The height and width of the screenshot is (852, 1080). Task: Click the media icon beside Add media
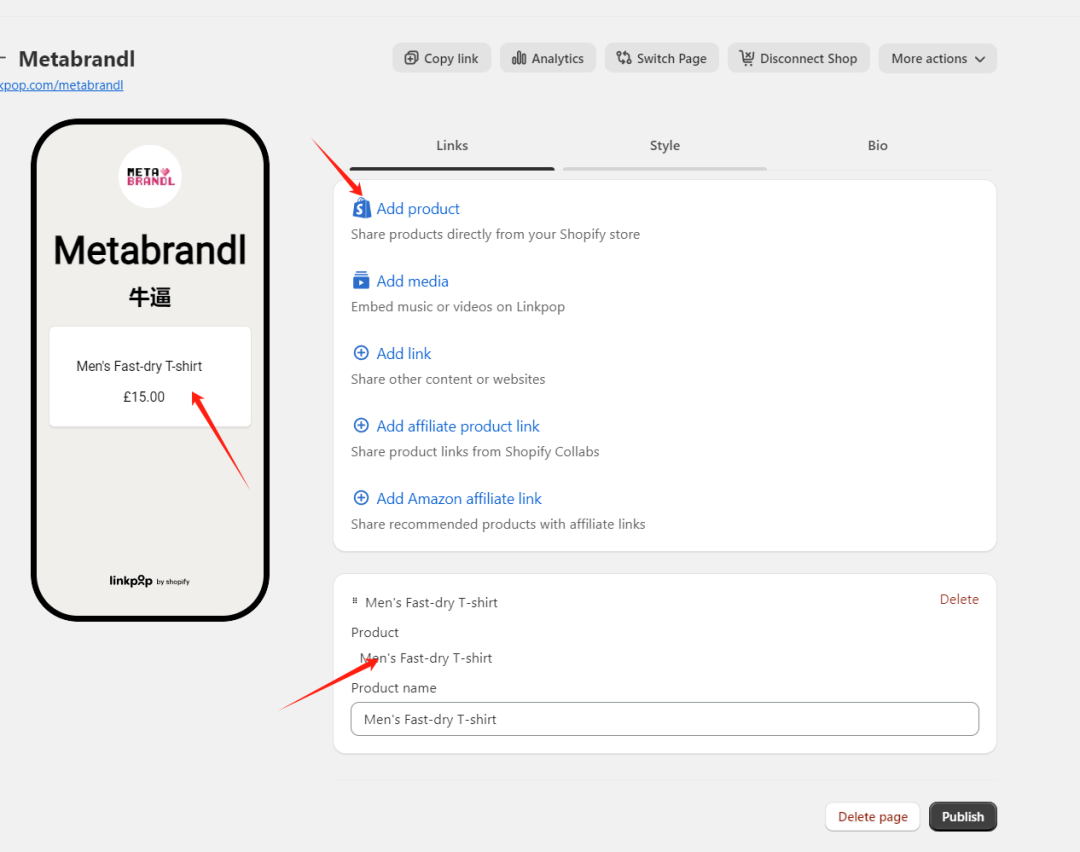pyautogui.click(x=361, y=280)
